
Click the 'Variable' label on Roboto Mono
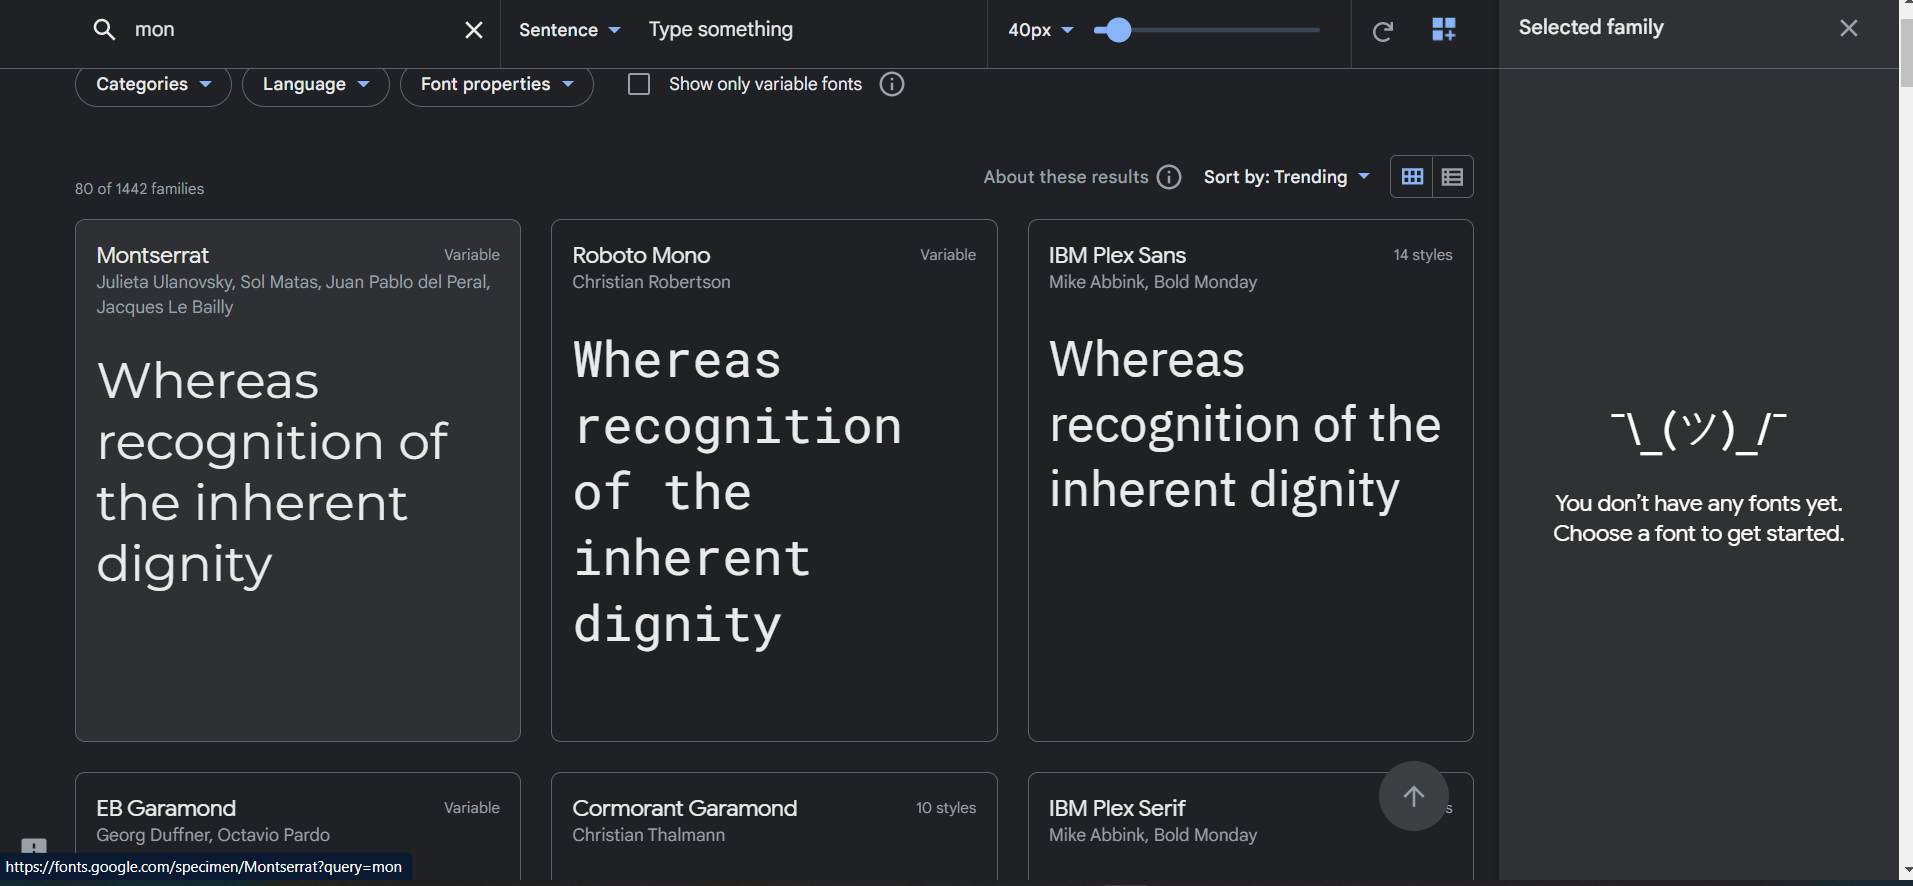948,255
